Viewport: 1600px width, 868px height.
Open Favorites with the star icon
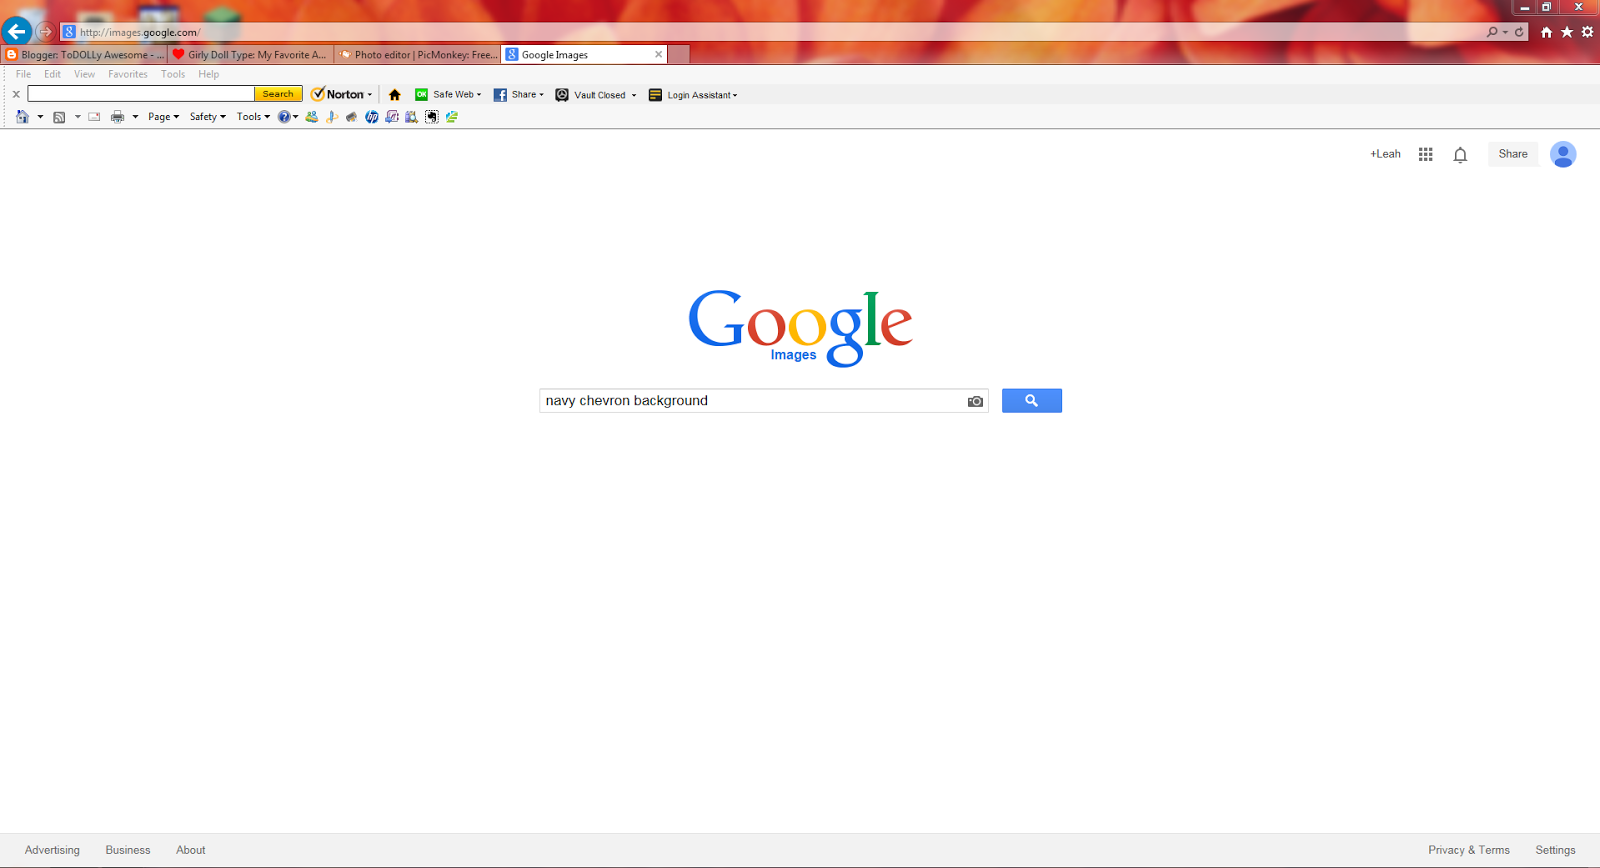(x=1567, y=32)
